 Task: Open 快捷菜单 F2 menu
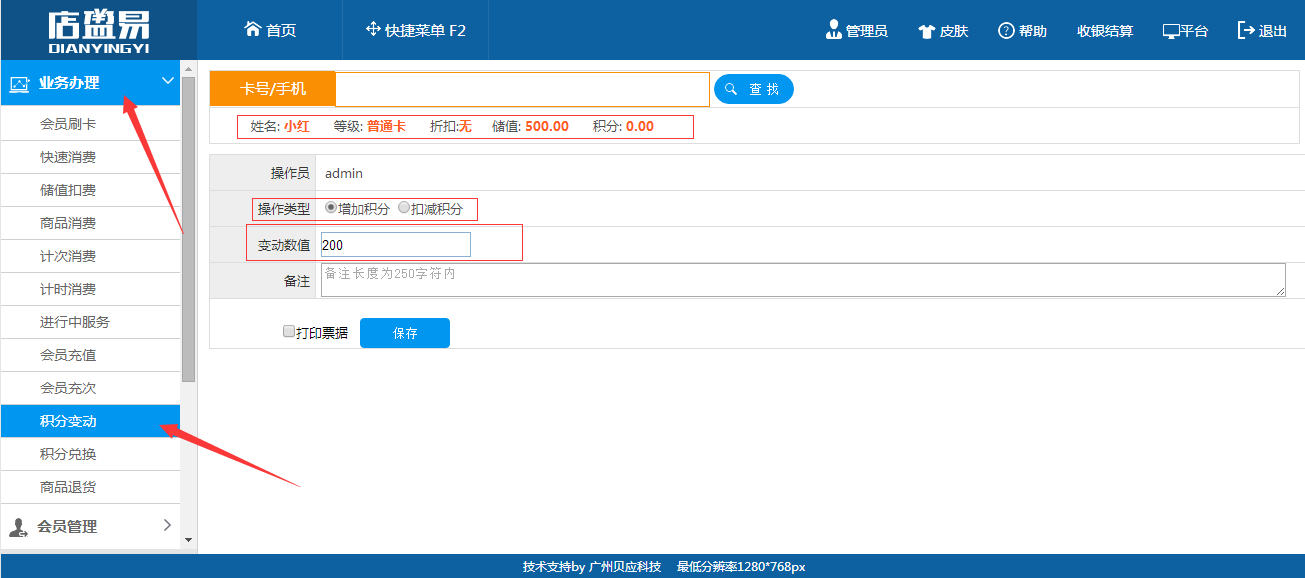[x=416, y=30]
